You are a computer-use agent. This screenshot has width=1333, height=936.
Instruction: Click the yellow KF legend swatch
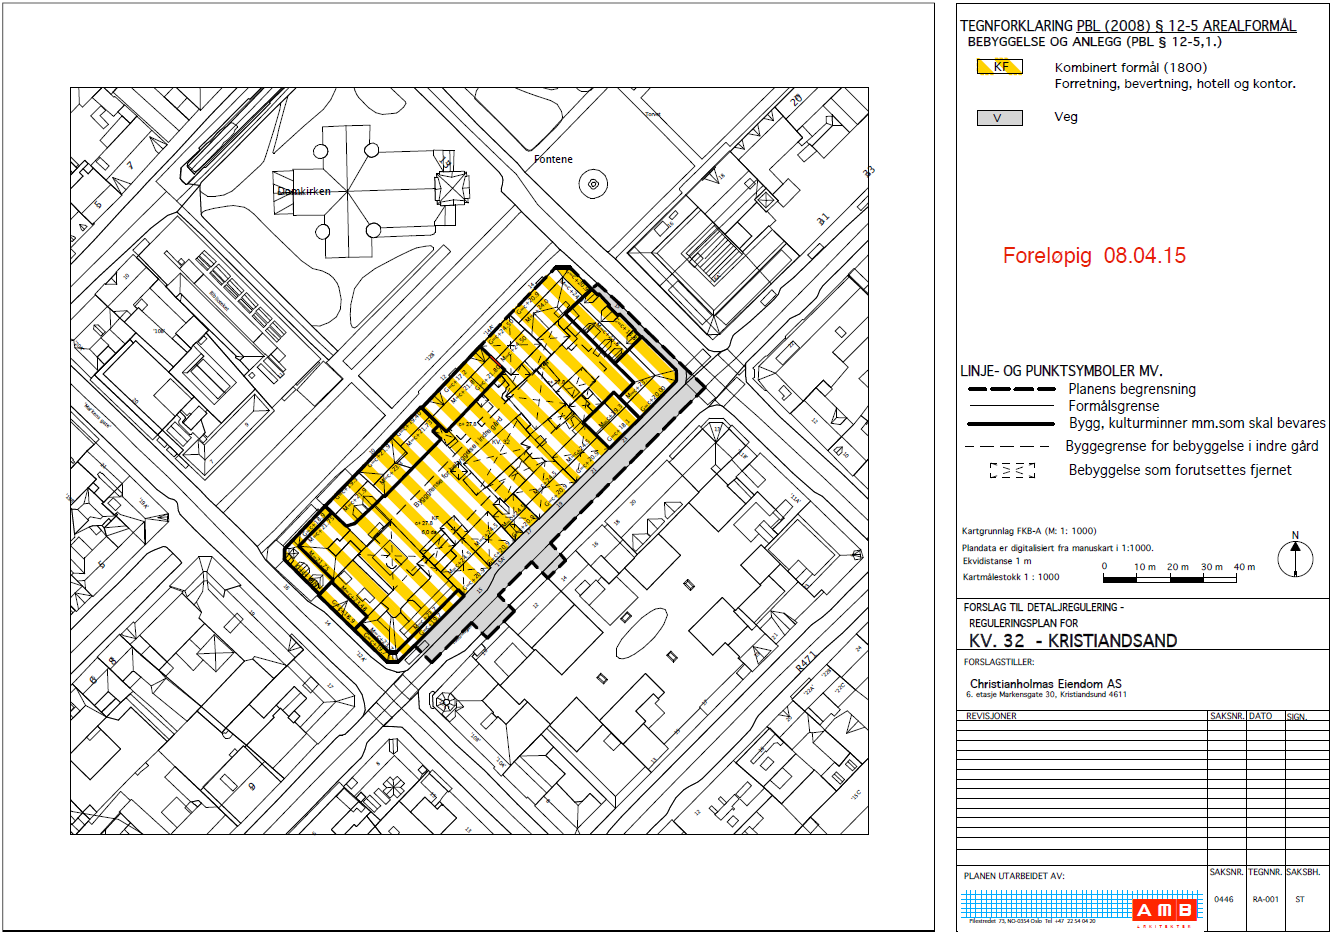[x=1000, y=68]
